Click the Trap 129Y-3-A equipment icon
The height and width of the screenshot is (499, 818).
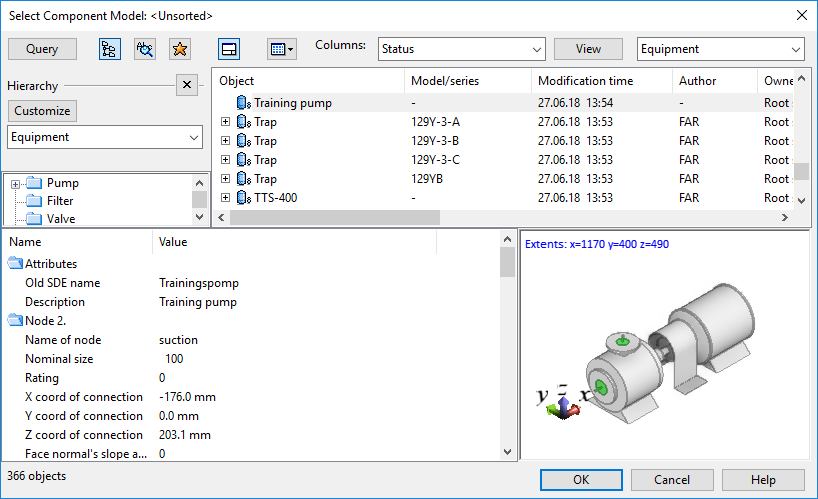click(x=244, y=121)
